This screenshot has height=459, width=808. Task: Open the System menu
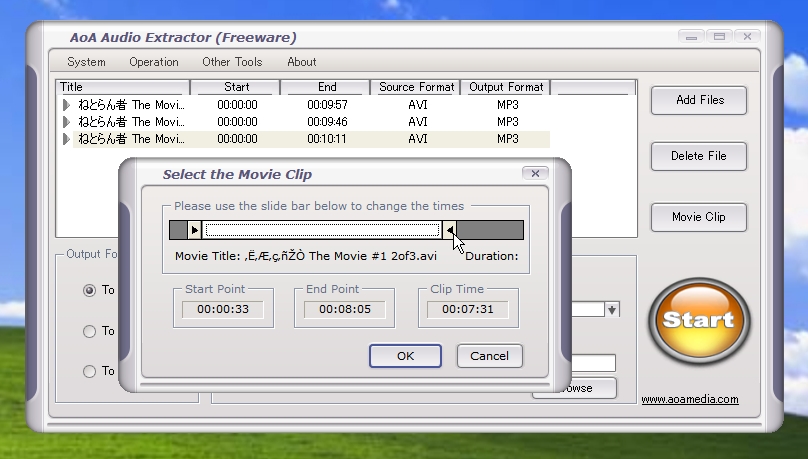pyautogui.click(x=86, y=62)
